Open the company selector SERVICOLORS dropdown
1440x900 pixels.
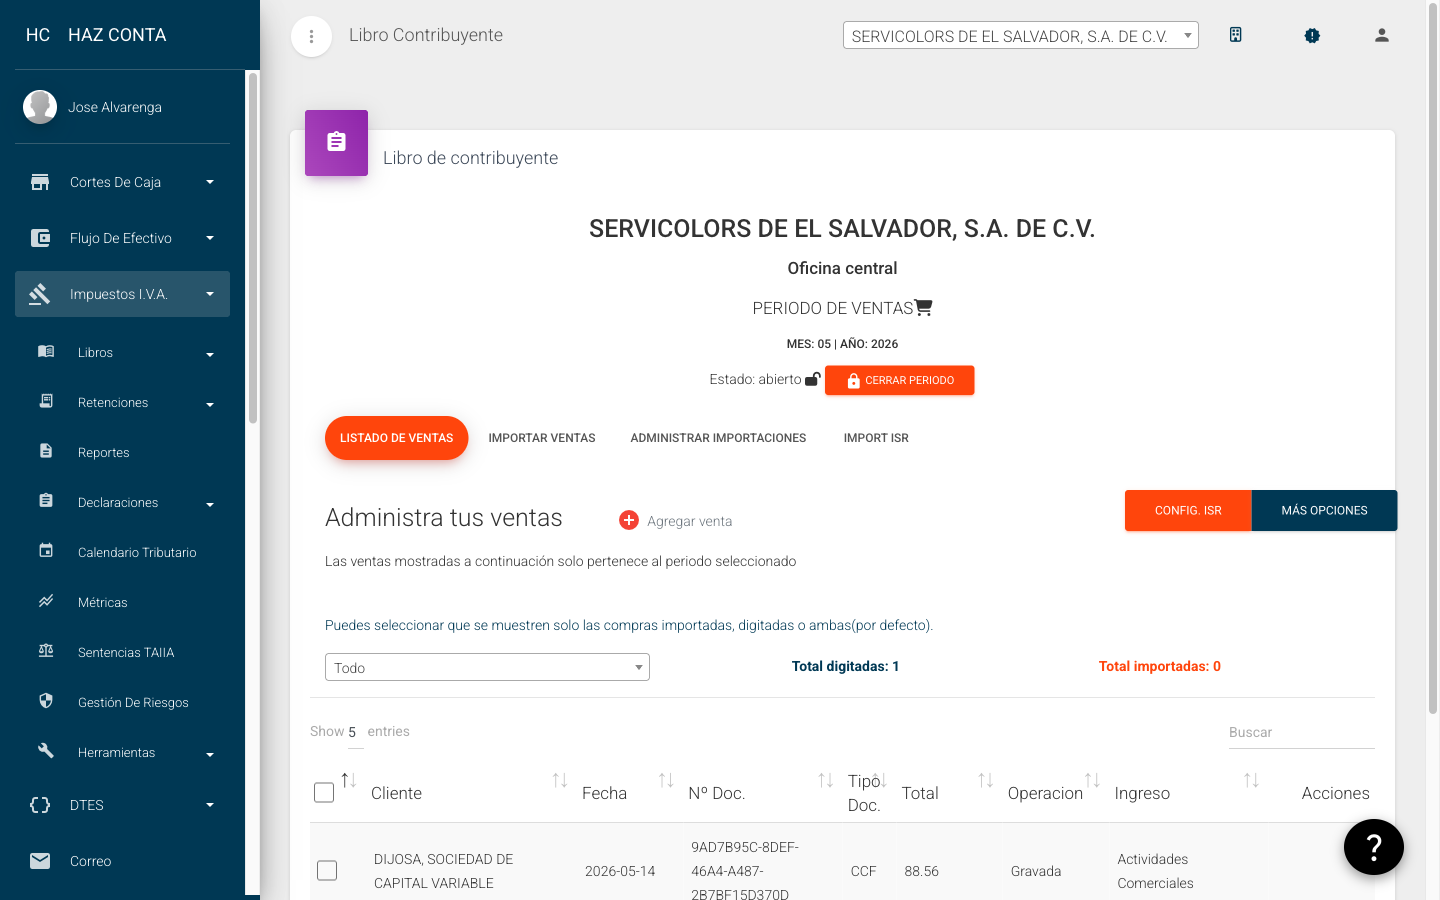click(1020, 35)
